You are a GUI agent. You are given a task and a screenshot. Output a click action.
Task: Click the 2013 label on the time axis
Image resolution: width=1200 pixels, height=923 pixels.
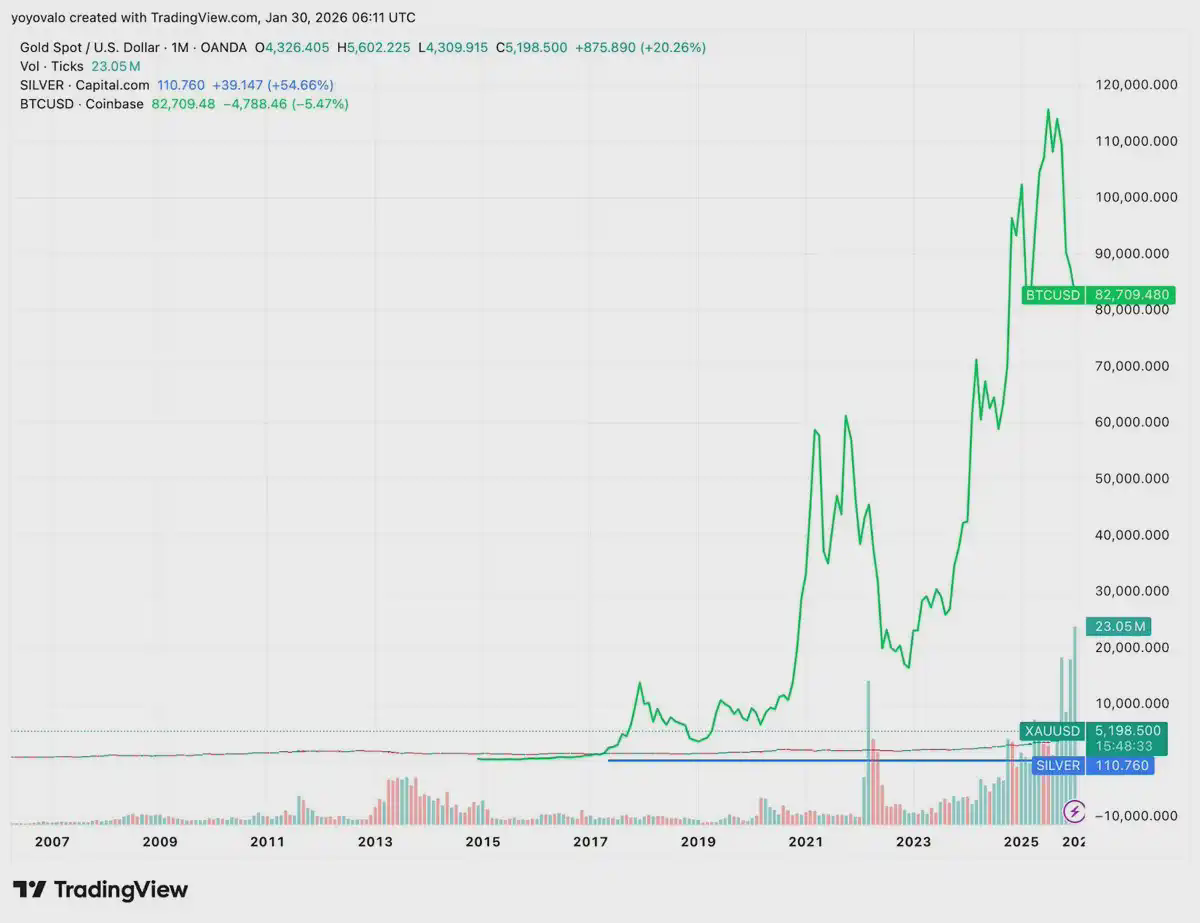point(375,842)
